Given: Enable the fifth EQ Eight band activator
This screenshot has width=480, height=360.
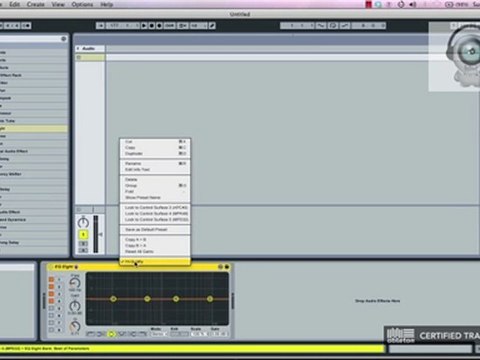Looking at the screenshot, I should pyautogui.click(x=51, y=308).
